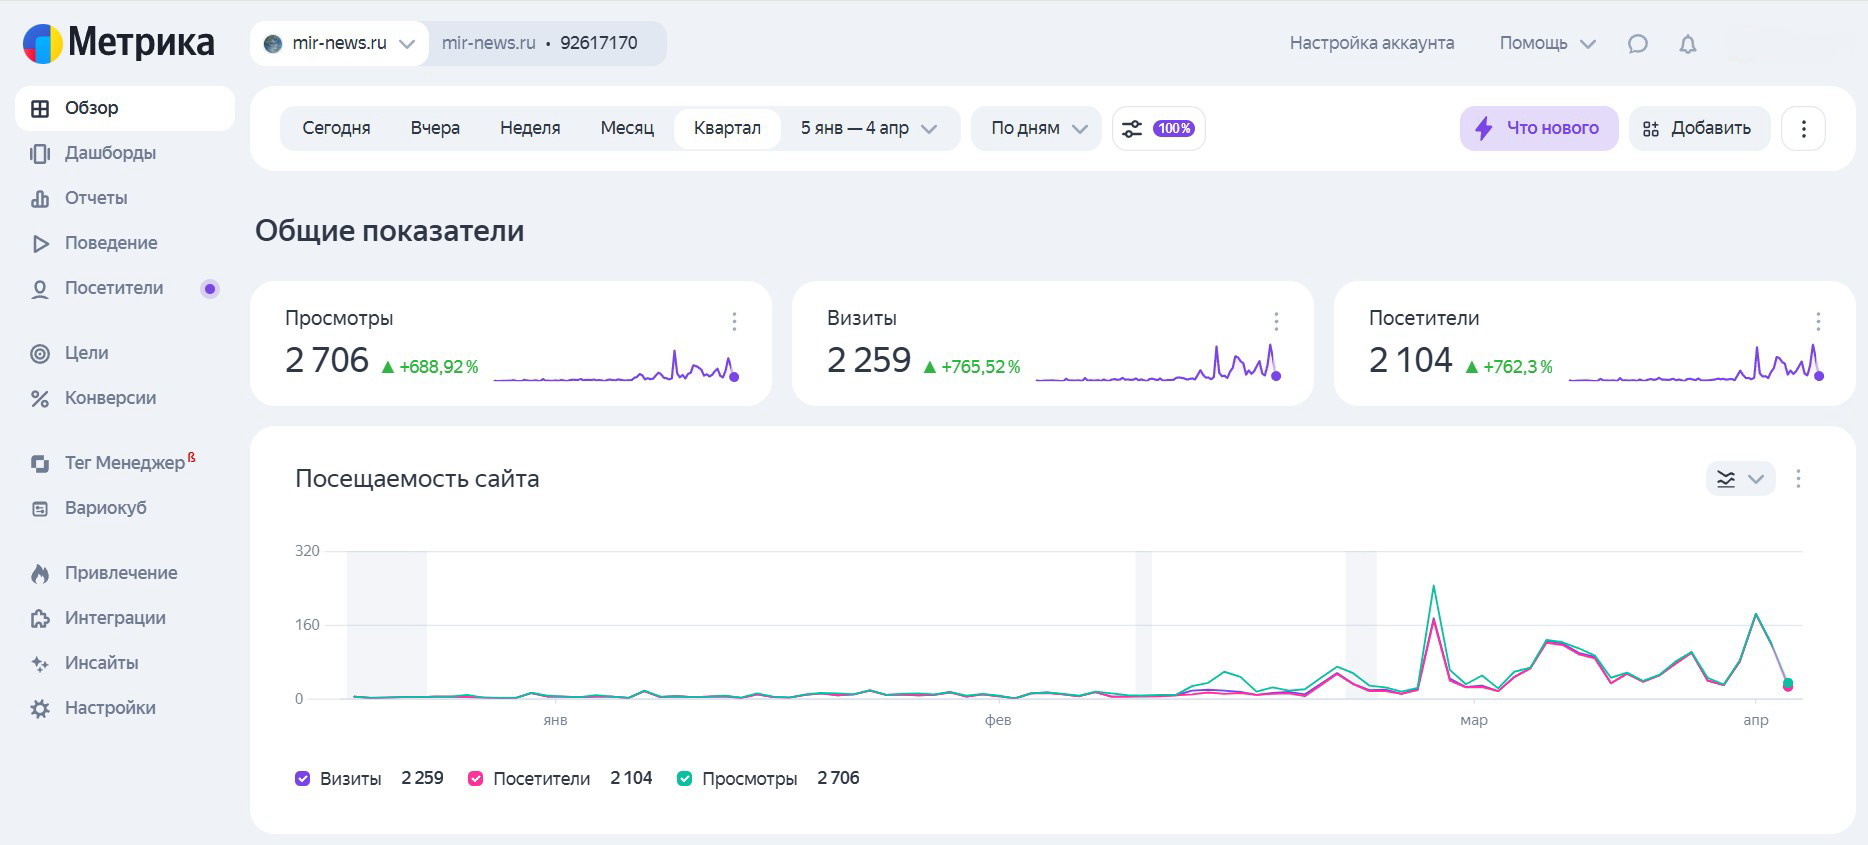1868x845 pixels.
Task: Disable the Просмотры series checkbox
Action: click(x=685, y=779)
